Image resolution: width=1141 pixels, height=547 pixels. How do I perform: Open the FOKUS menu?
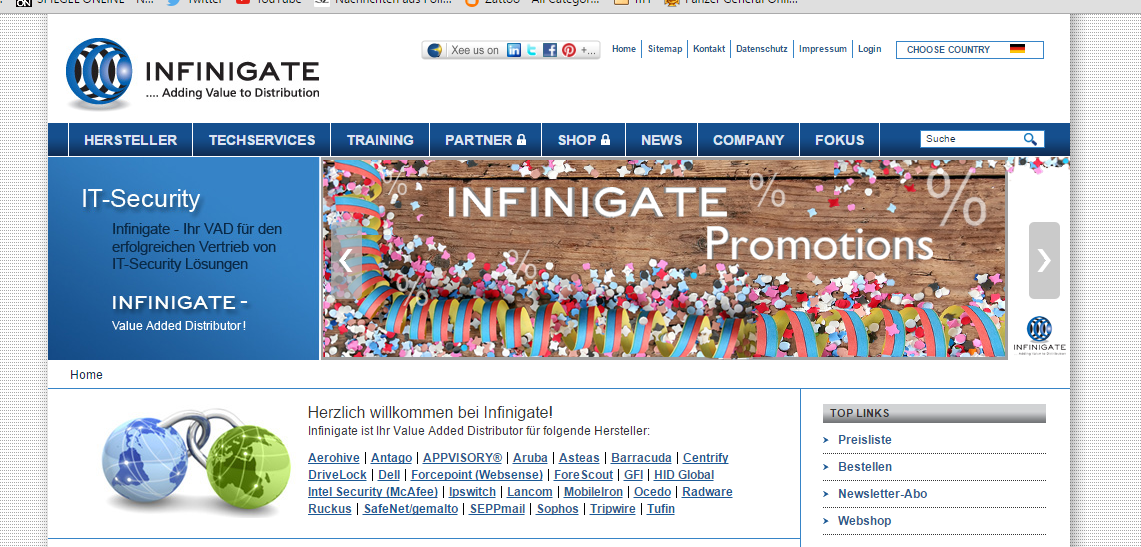[x=840, y=140]
